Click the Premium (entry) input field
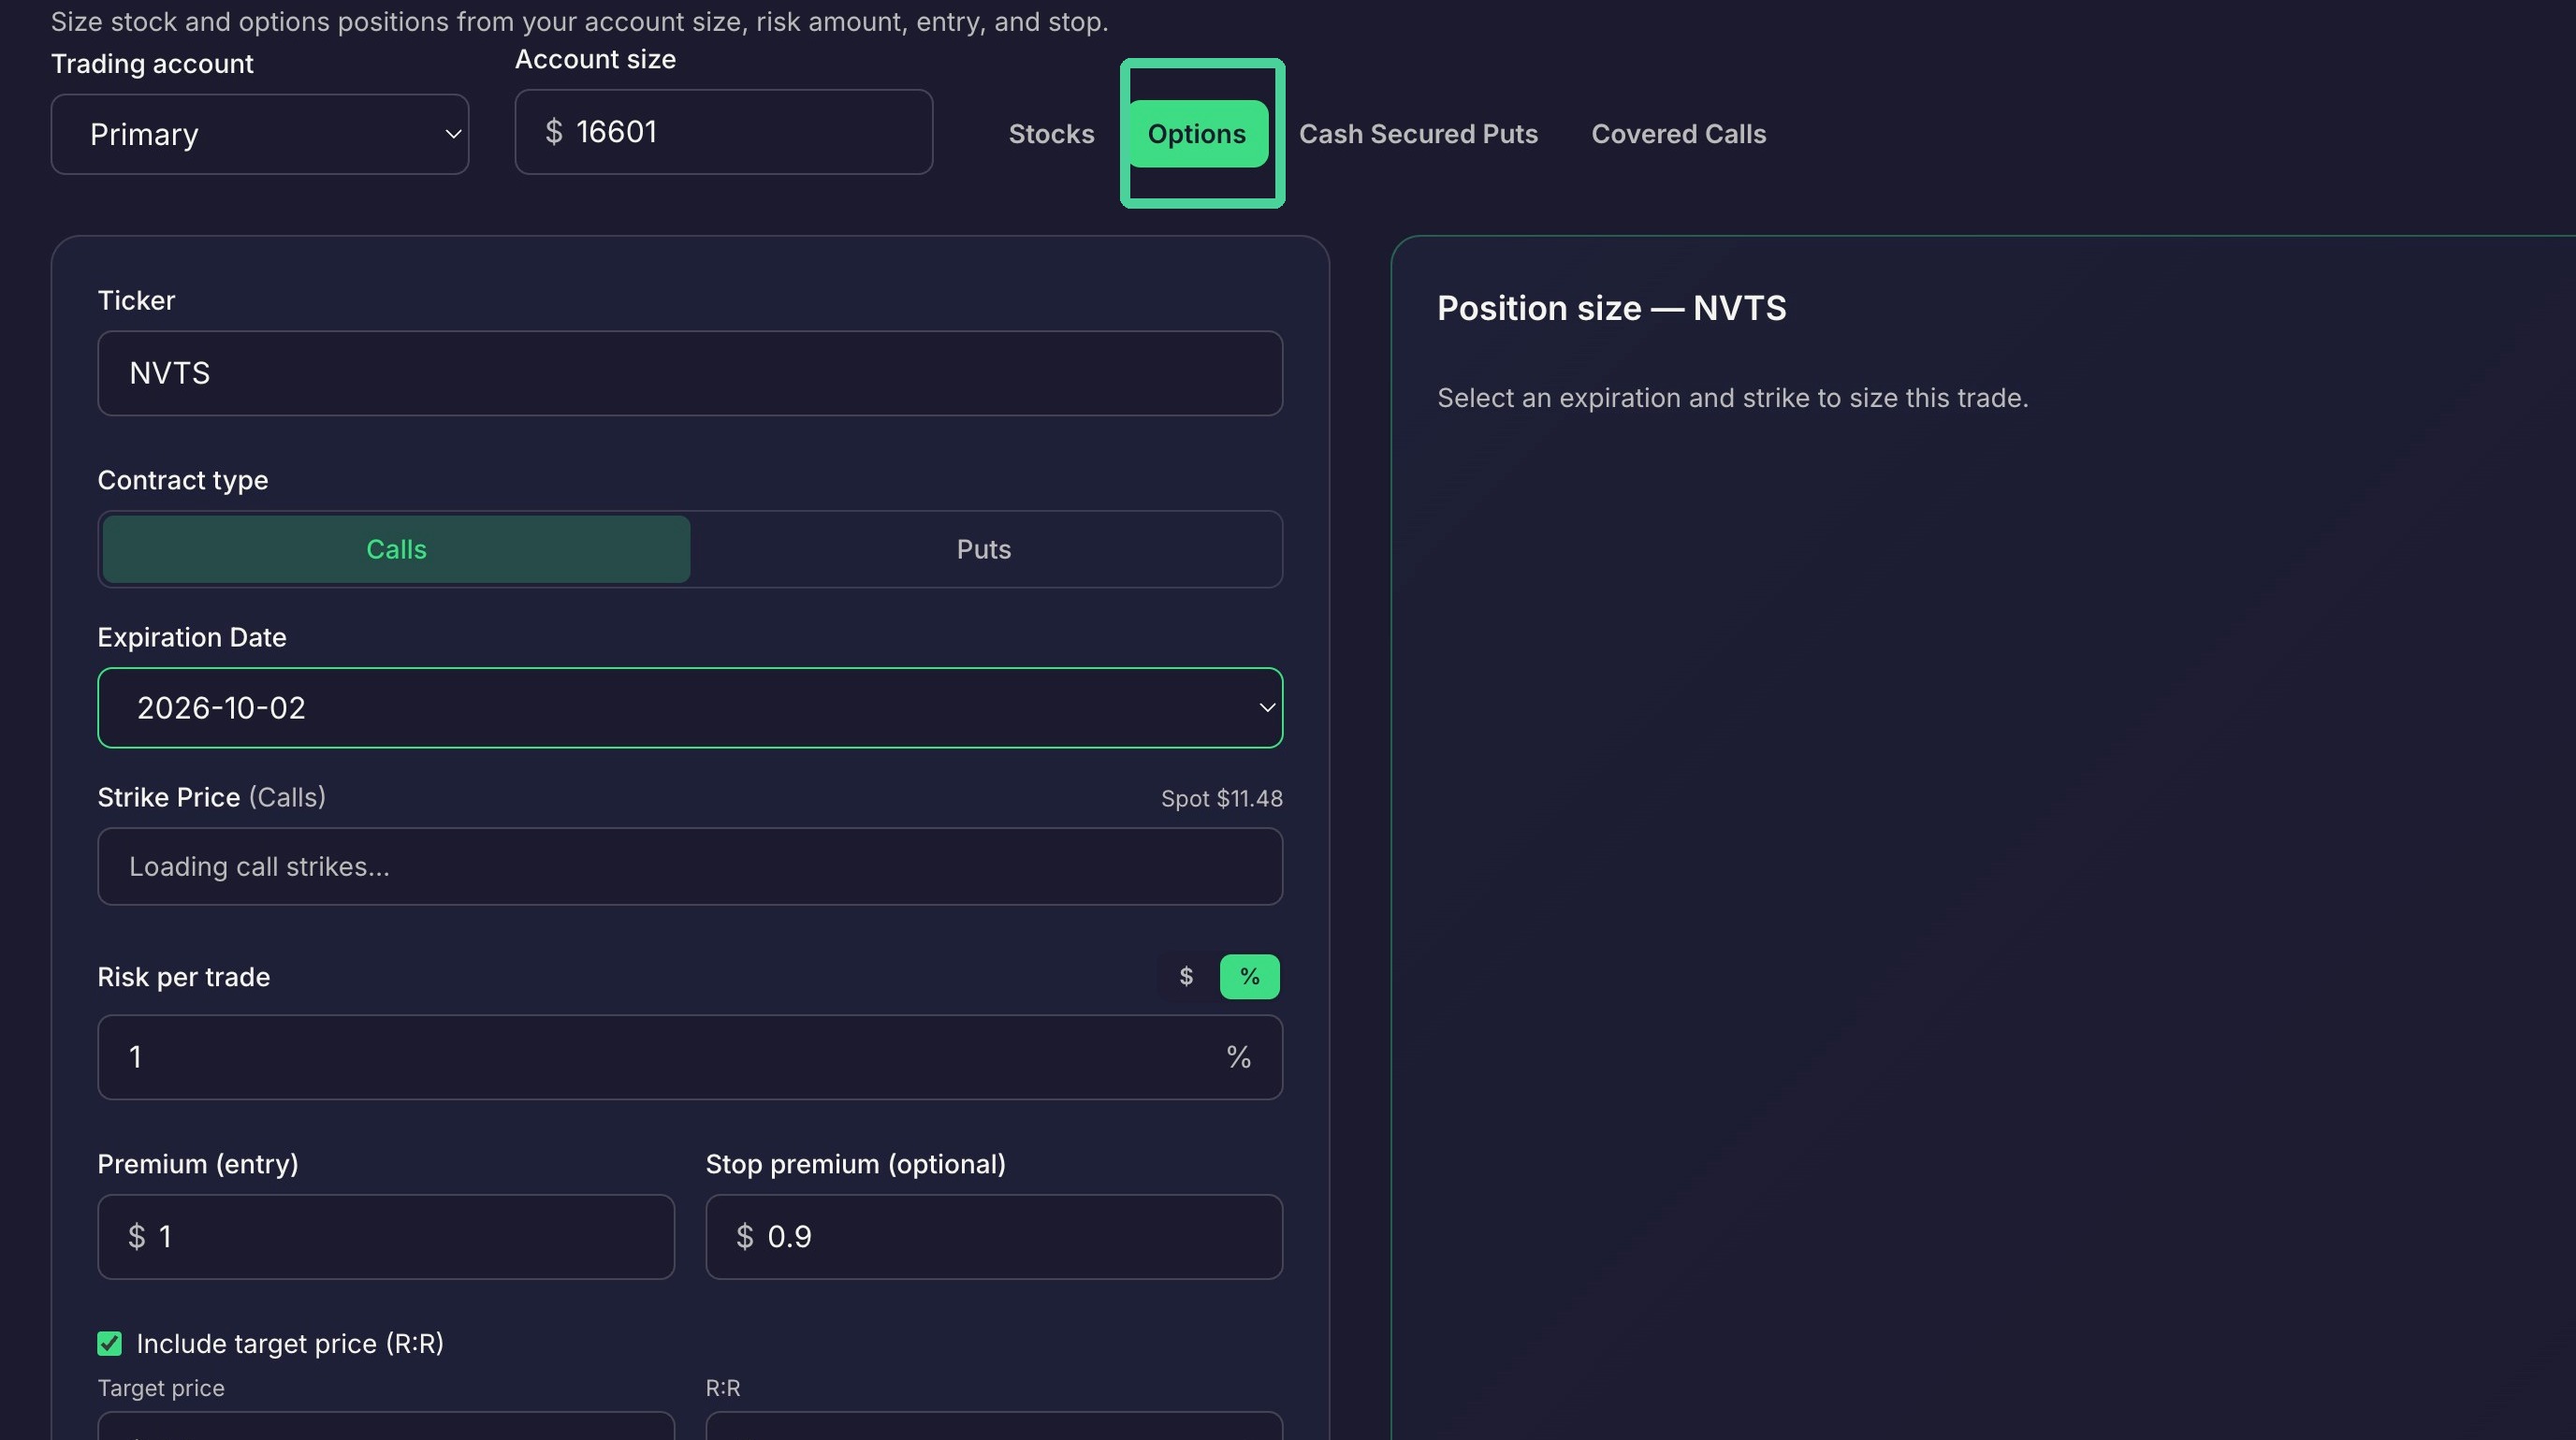Screen dimensions: 2576x1440 pos(386,1236)
